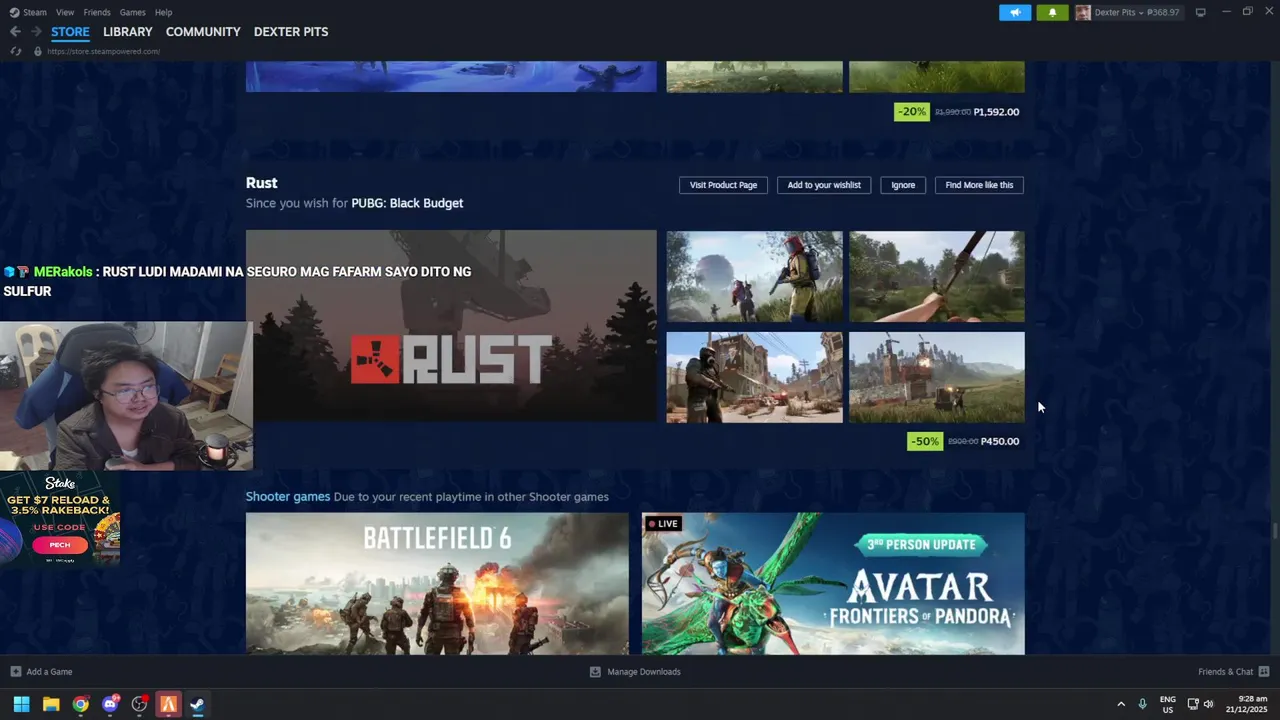Open the Friends menu
Image resolution: width=1280 pixels, height=720 pixels.
tap(97, 12)
